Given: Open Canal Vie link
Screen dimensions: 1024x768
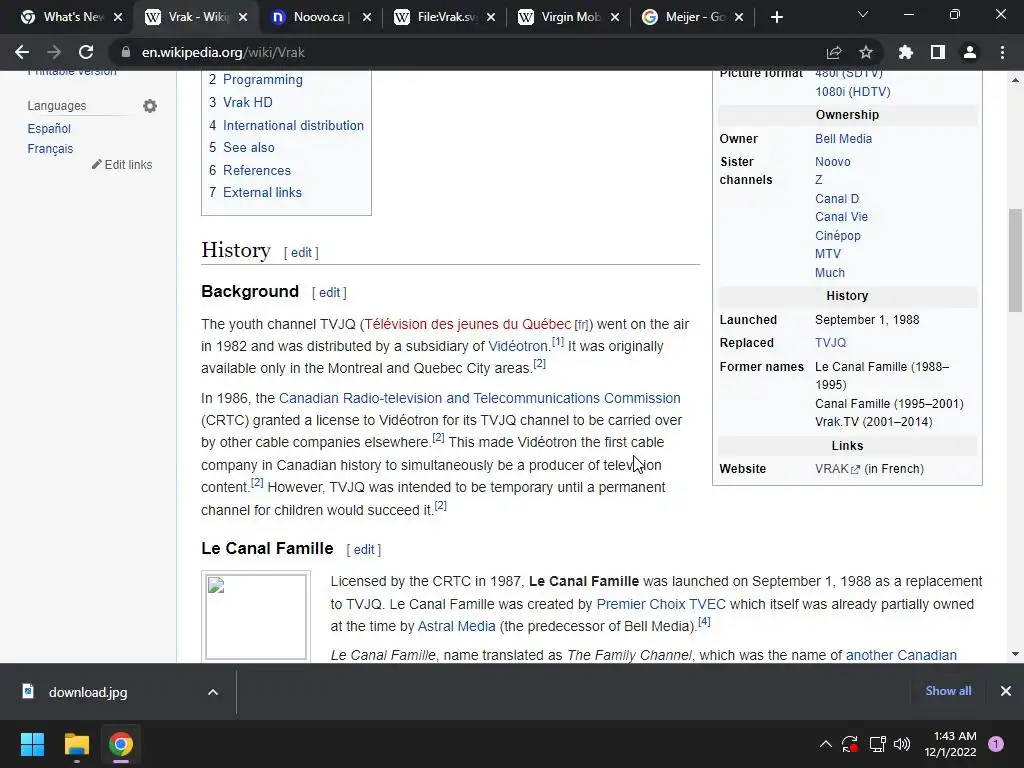Looking at the screenshot, I should (841, 217).
